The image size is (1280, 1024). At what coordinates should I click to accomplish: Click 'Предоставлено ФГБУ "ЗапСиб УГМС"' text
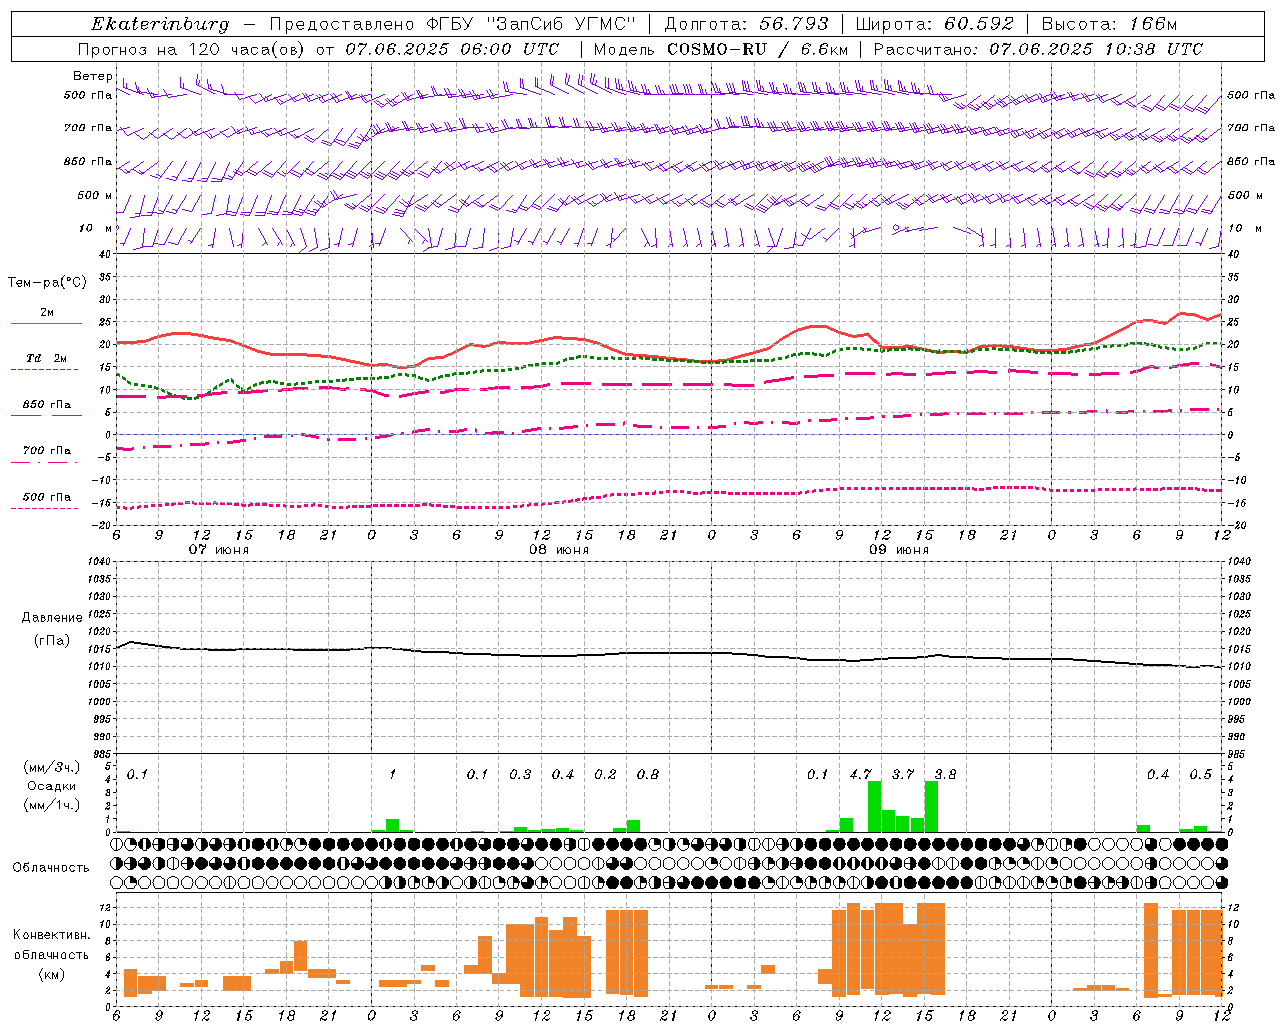454,24
